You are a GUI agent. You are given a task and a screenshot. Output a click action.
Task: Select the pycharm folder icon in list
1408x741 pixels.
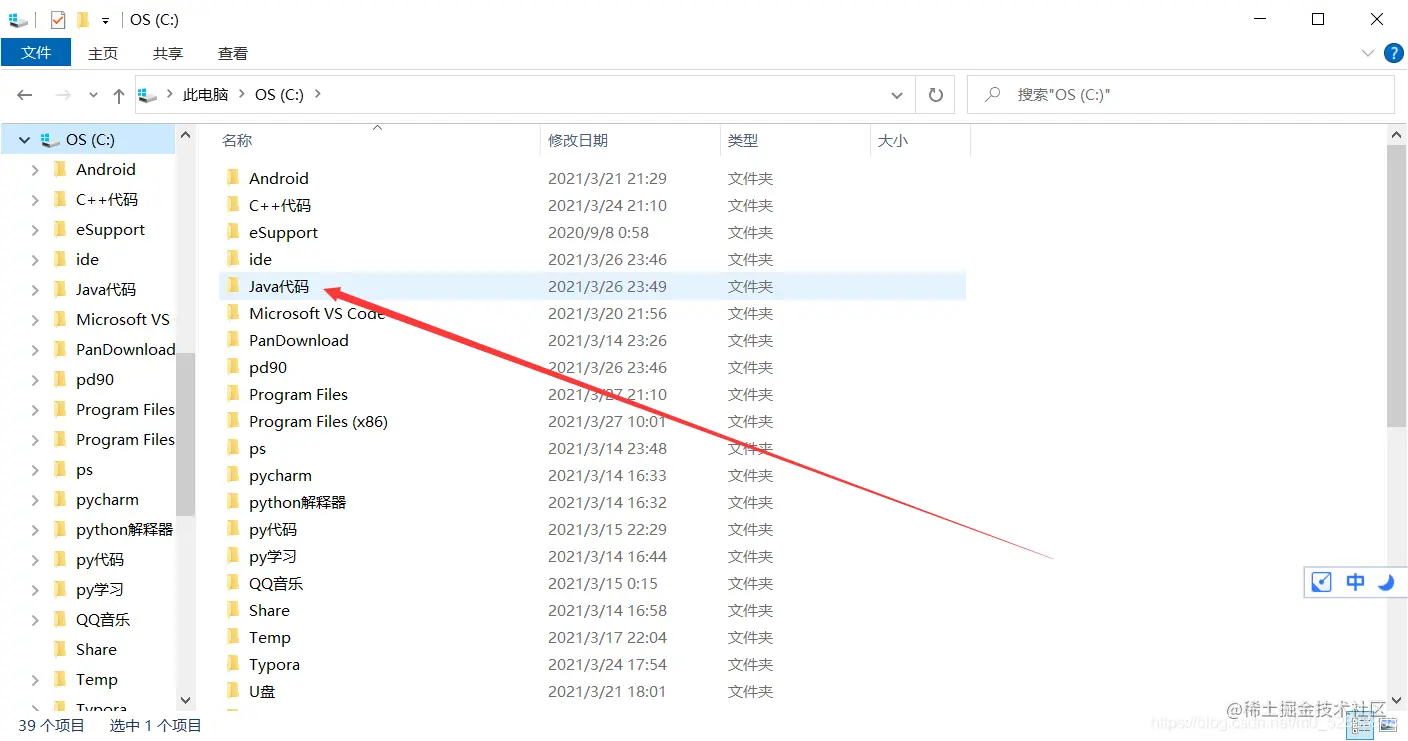pyautogui.click(x=233, y=475)
